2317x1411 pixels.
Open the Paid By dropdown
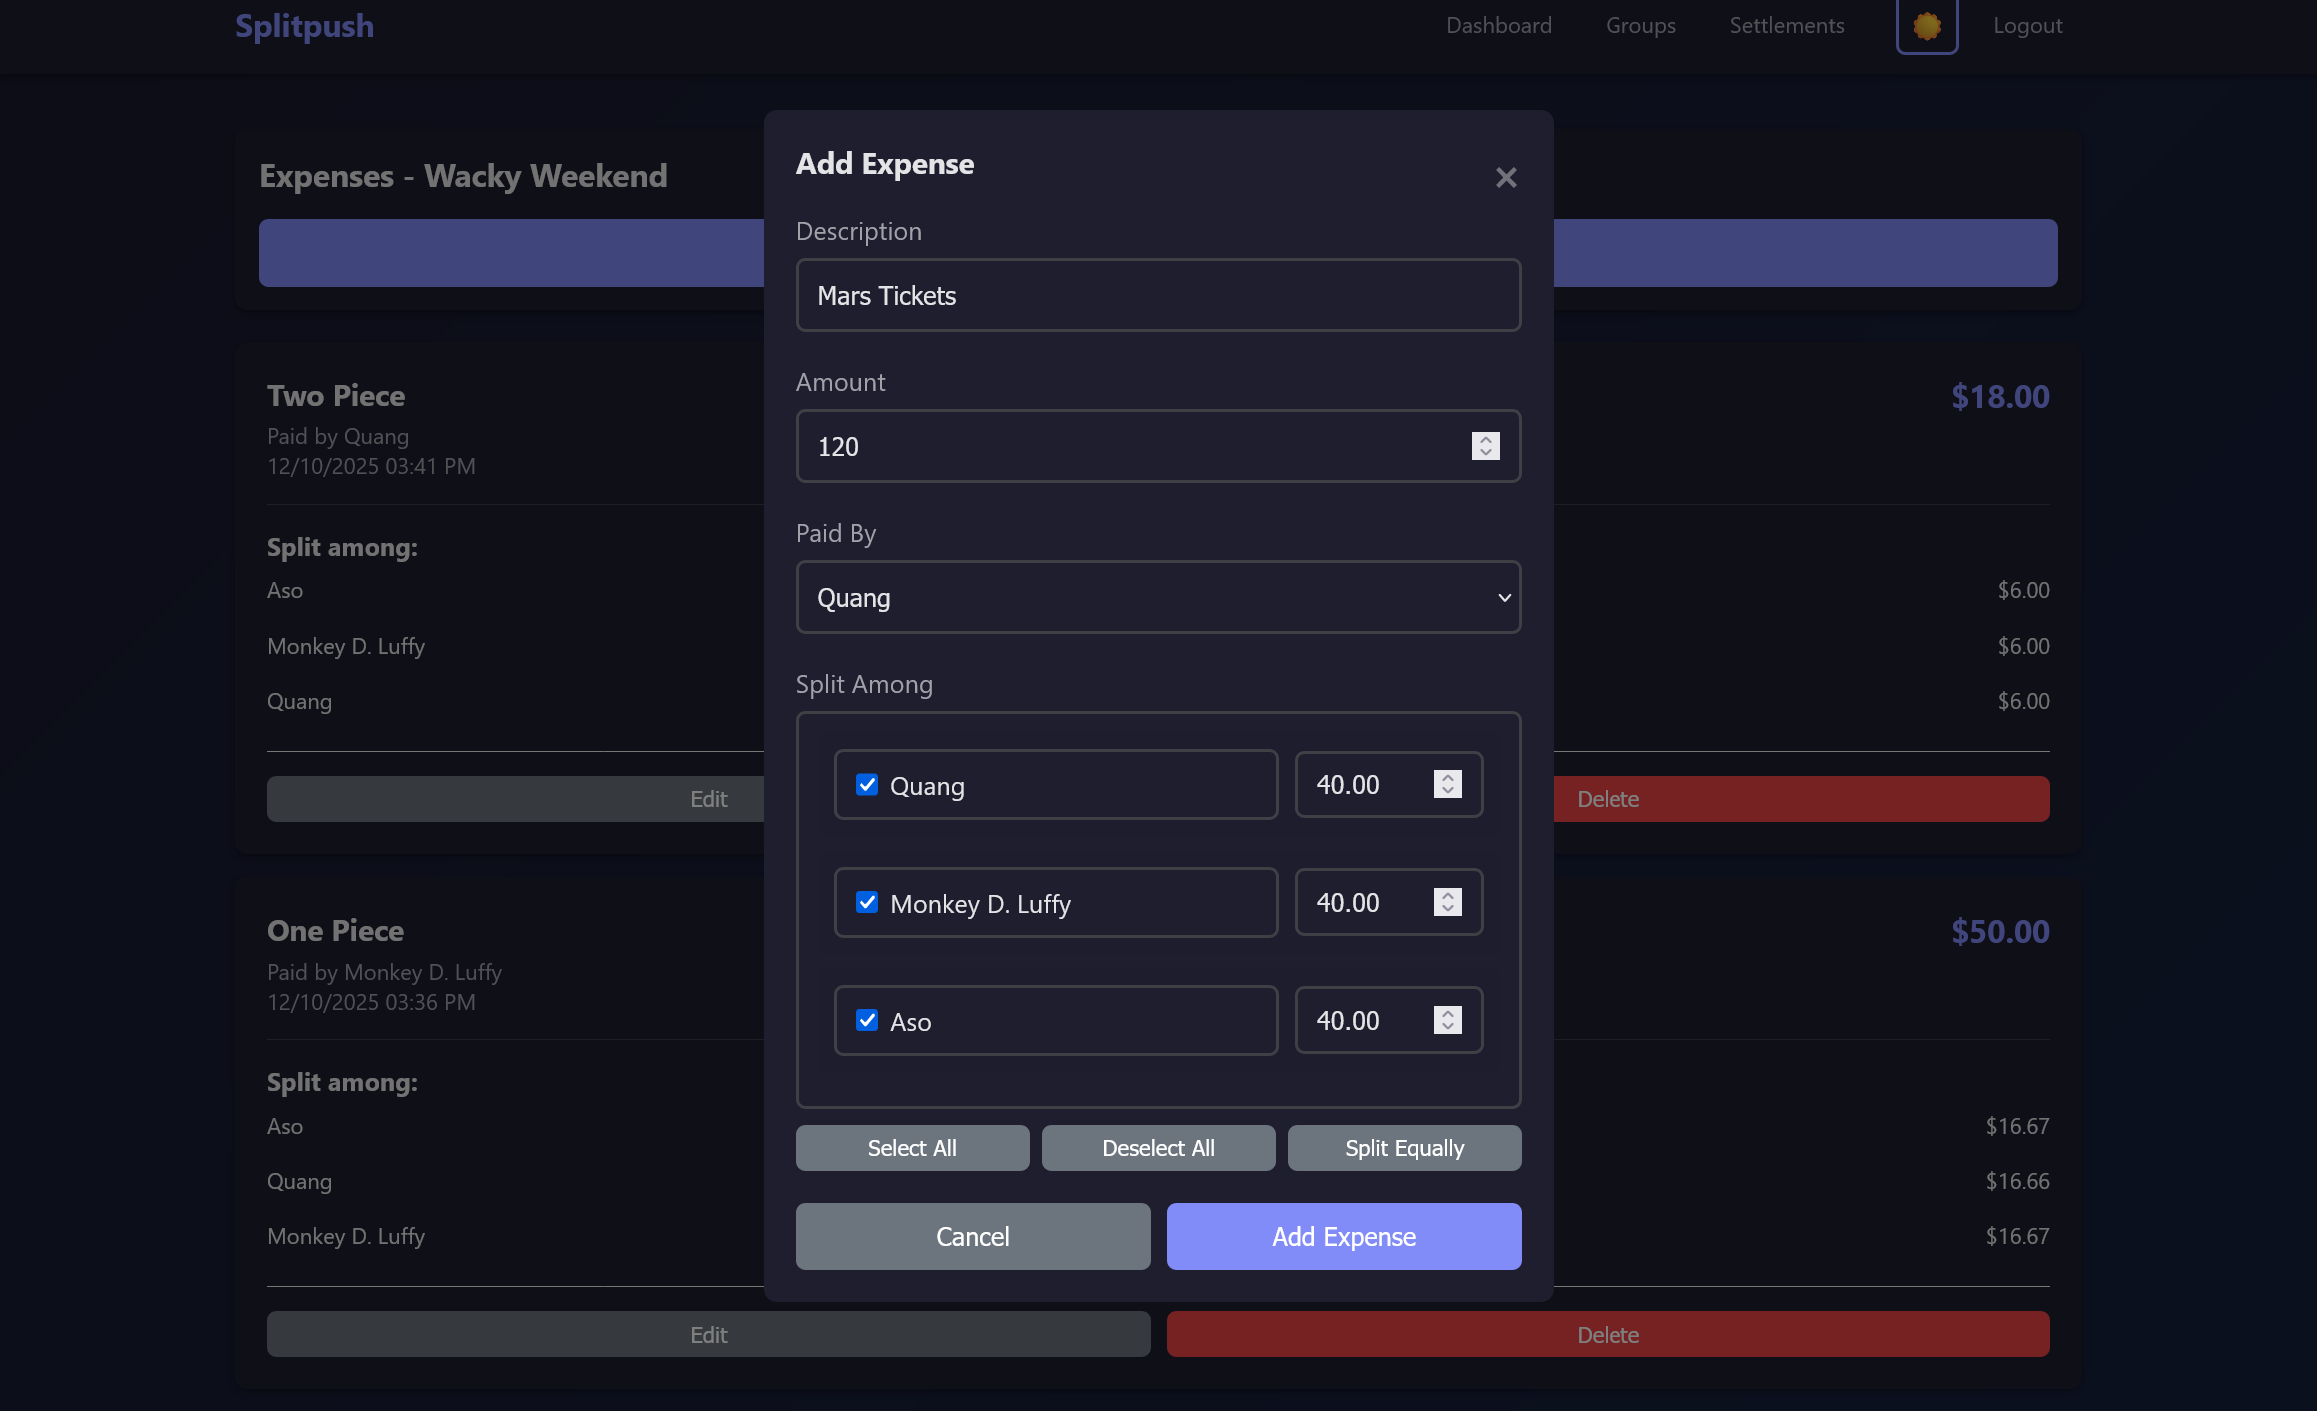(1158, 598)
